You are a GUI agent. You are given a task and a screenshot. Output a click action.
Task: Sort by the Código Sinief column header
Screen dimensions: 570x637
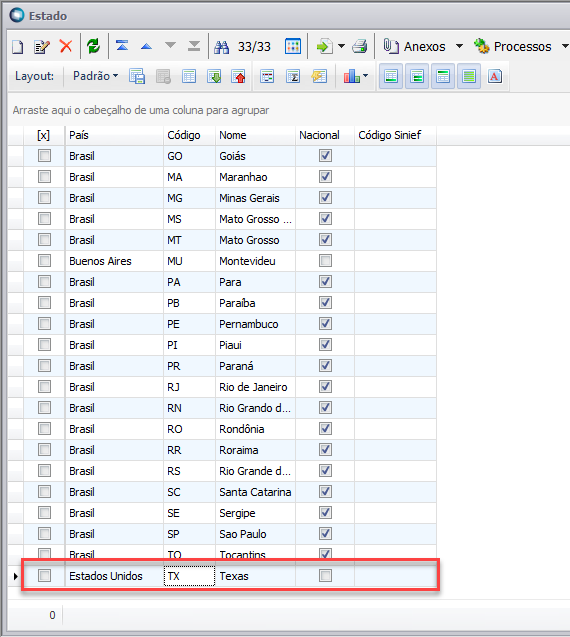click(x=395, y=135)
